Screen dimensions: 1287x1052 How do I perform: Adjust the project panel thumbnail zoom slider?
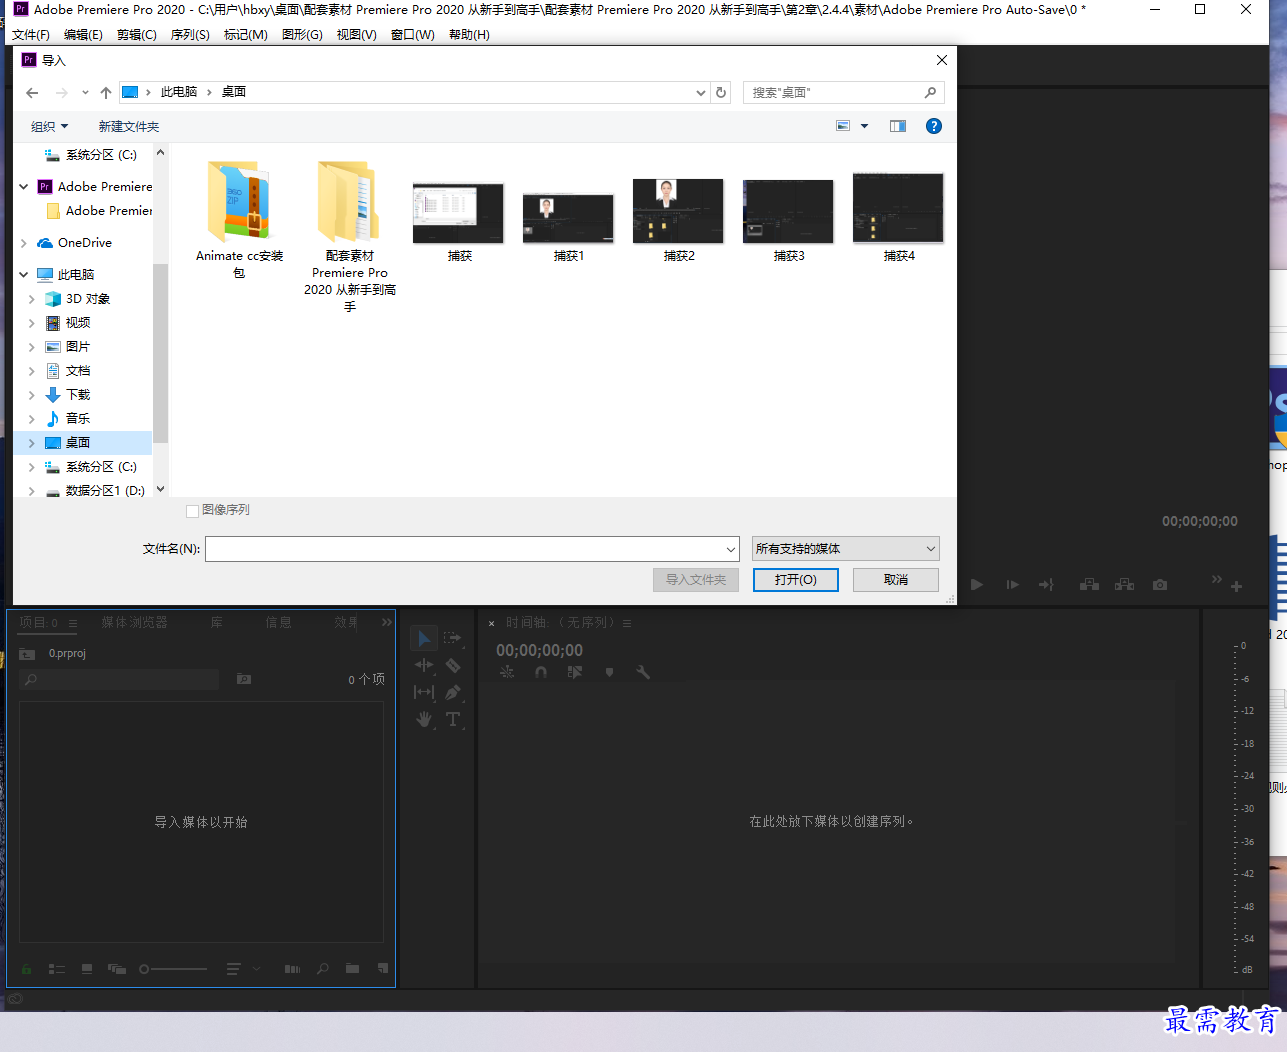pos(172,969)
